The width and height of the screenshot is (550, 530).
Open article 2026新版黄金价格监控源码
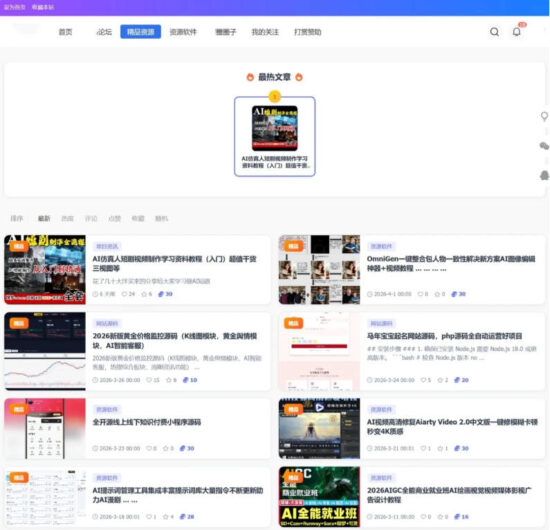click(x=175, y=341)
